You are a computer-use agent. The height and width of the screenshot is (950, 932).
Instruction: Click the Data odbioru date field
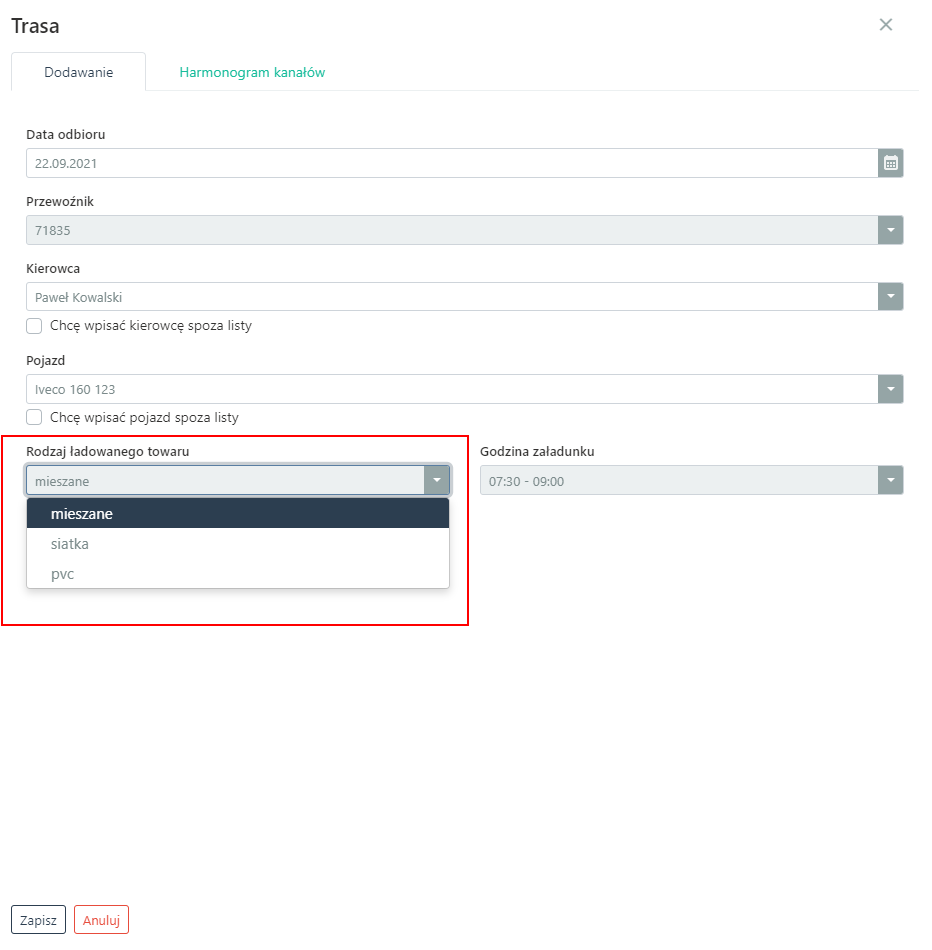450,163
